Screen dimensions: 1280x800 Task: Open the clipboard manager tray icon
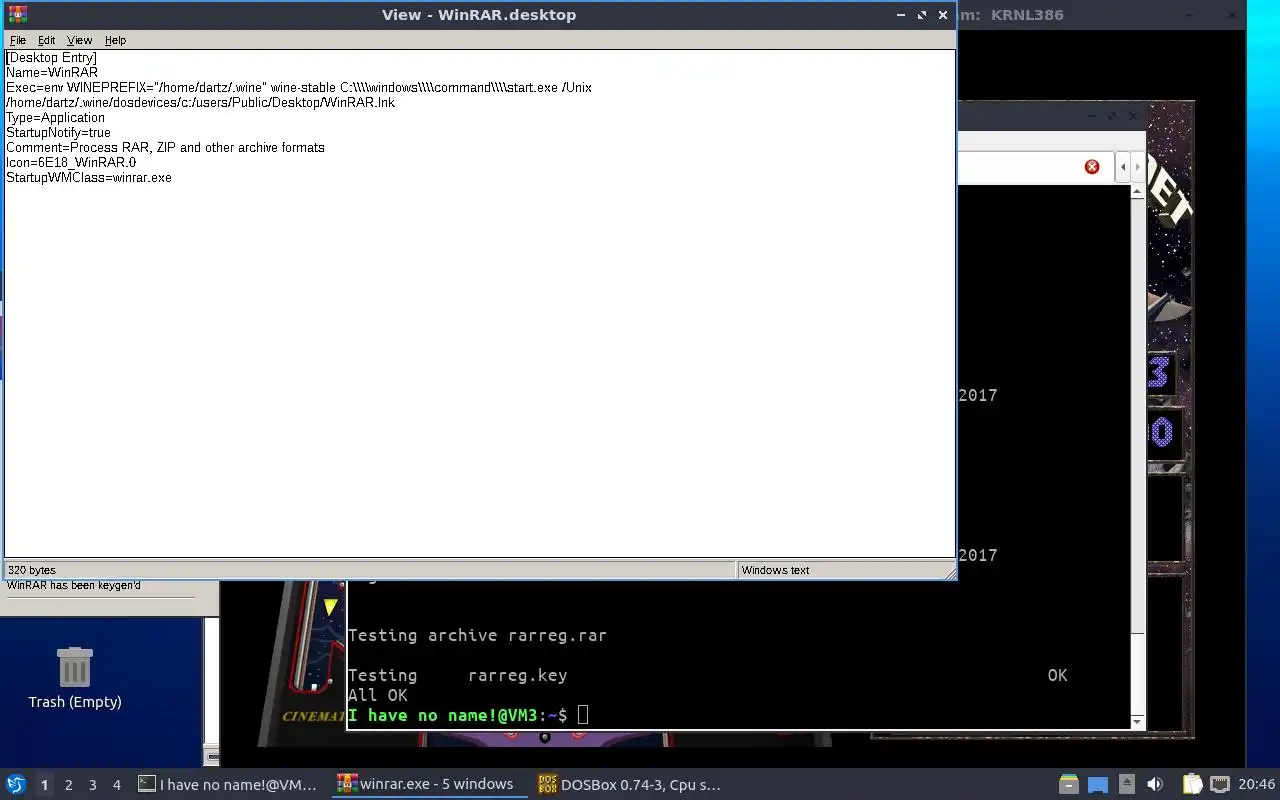1192,785
